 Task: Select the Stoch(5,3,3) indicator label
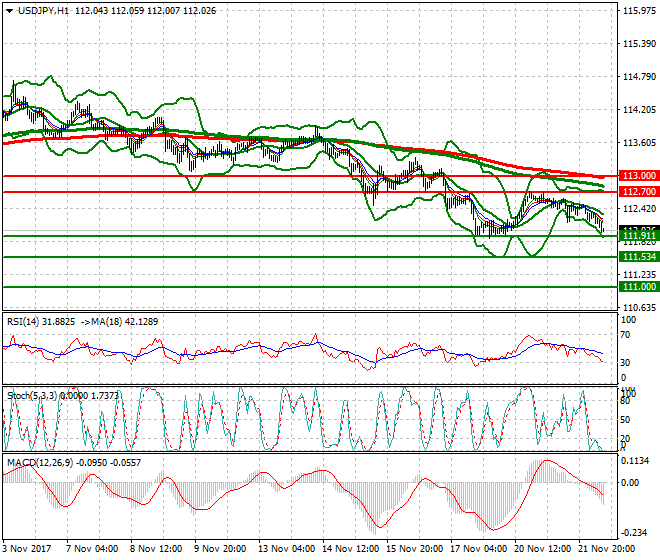(32, 395)
